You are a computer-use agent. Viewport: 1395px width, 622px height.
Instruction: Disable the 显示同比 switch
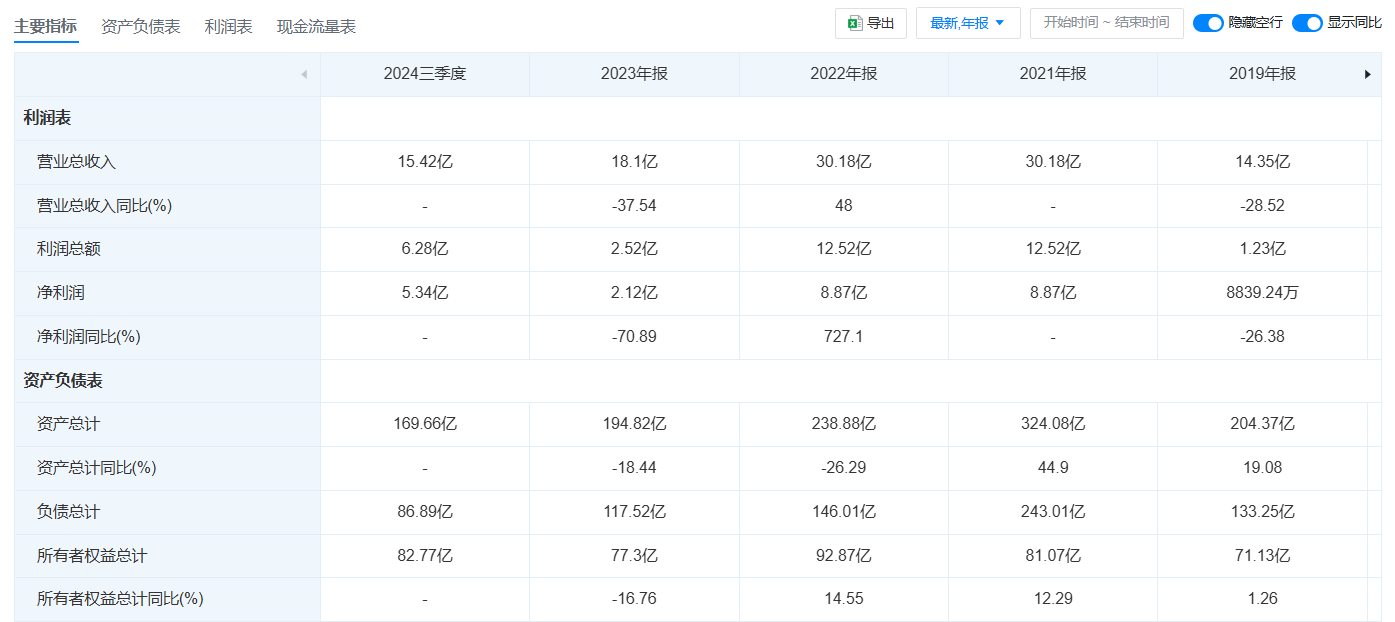1307,23
